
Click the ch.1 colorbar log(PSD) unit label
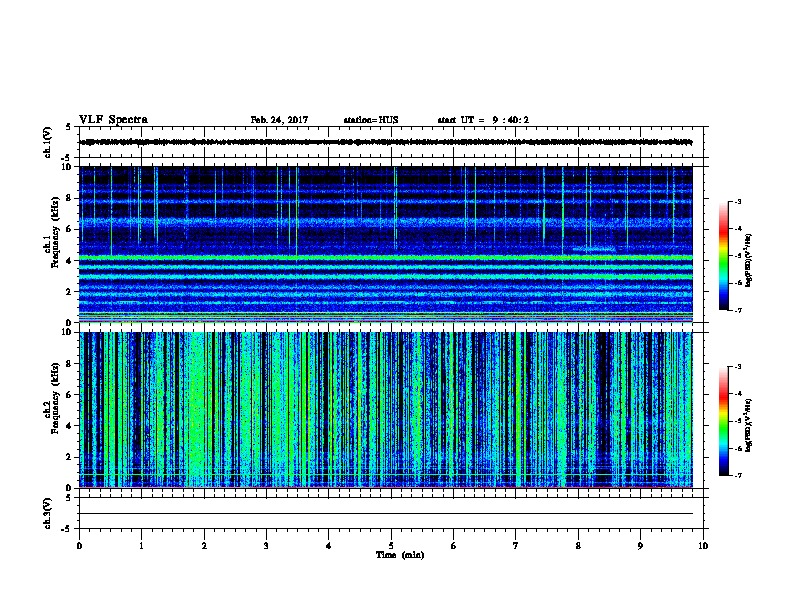pos(749,260)
